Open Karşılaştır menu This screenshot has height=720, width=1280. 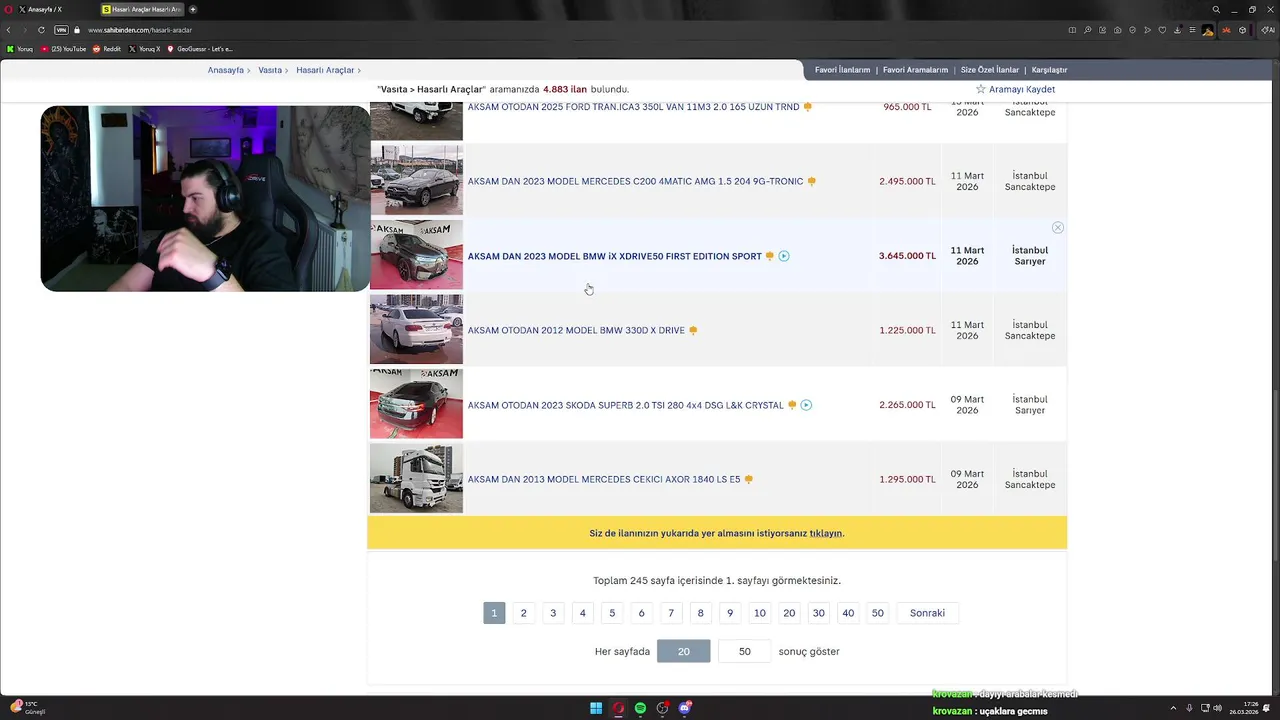tap(1049, 70)
